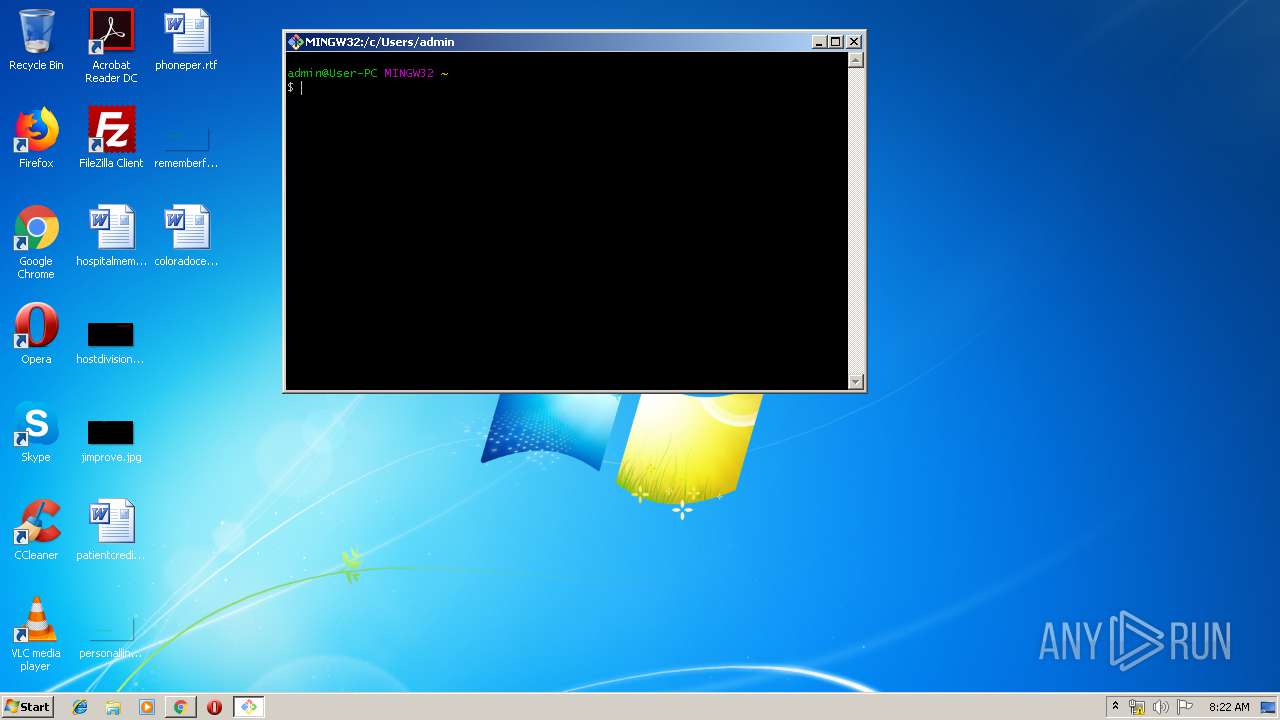Maximize the MINGW32 terminal window
The width and height of the screenshot is (1280, 720).
coord(836,42)
